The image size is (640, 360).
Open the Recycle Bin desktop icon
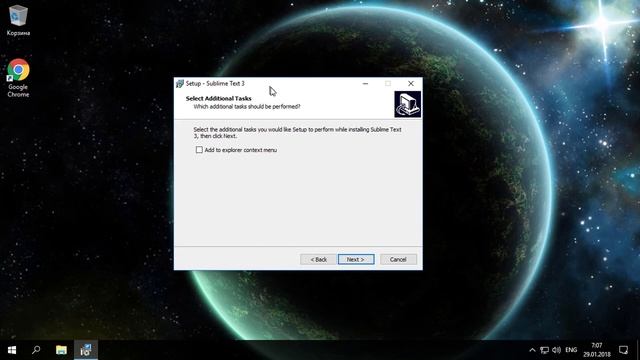tap(18, 20)
